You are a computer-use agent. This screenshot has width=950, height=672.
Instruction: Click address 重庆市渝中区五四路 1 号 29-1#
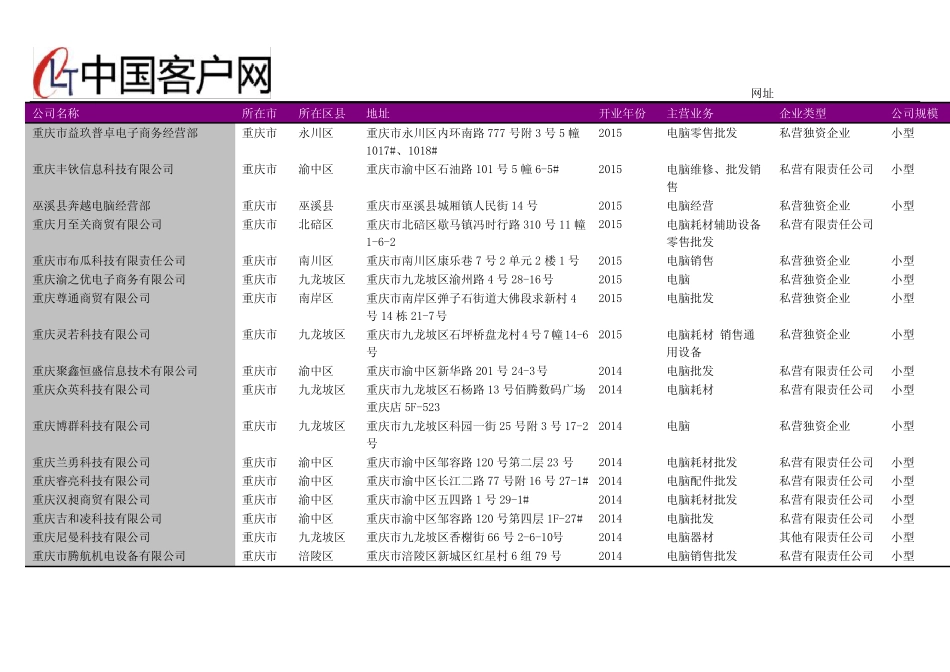coord(448,500)
